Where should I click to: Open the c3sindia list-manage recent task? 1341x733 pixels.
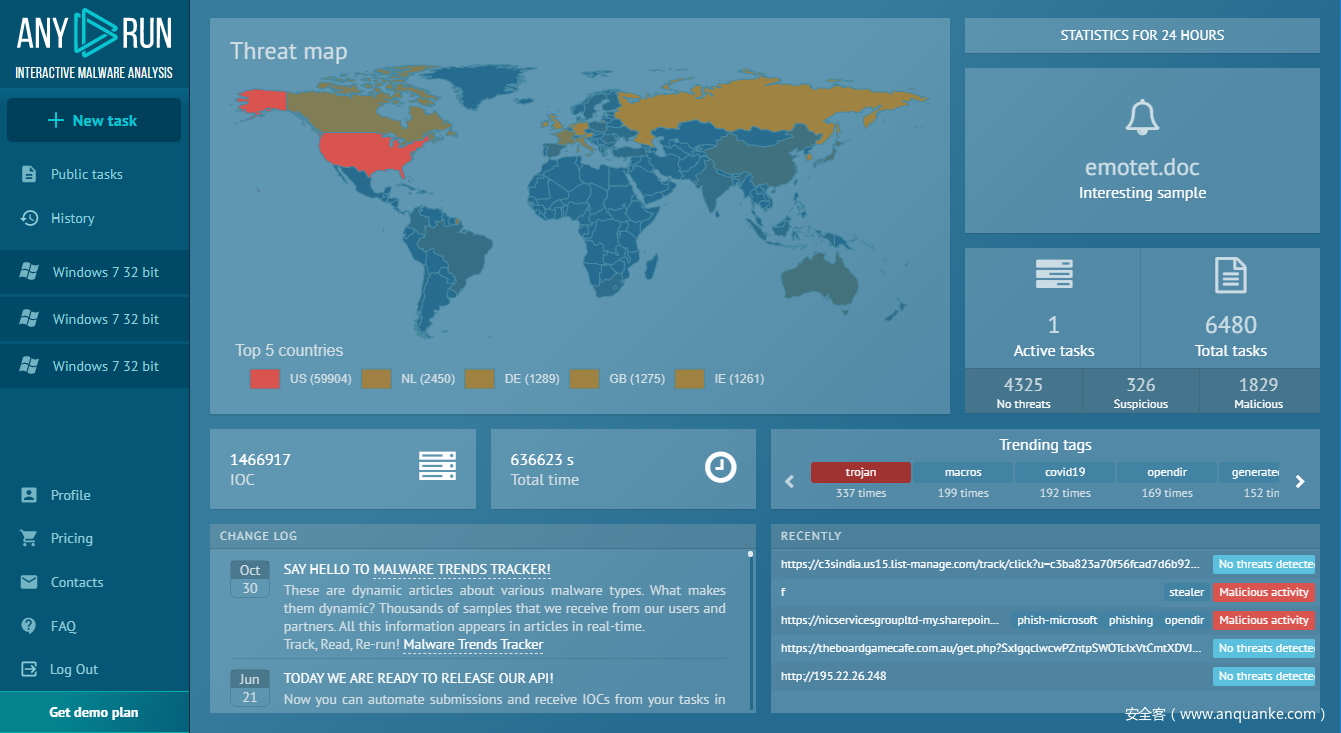click(990, 564)
